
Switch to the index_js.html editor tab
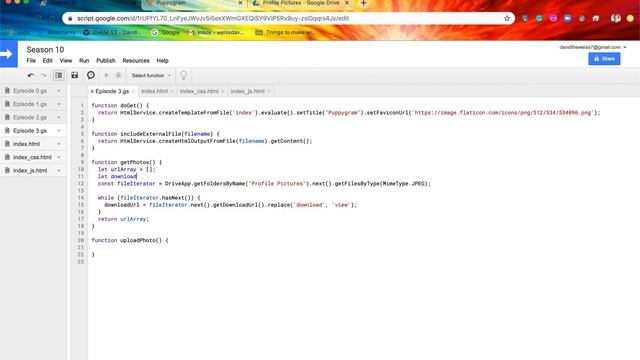point(248,91)
